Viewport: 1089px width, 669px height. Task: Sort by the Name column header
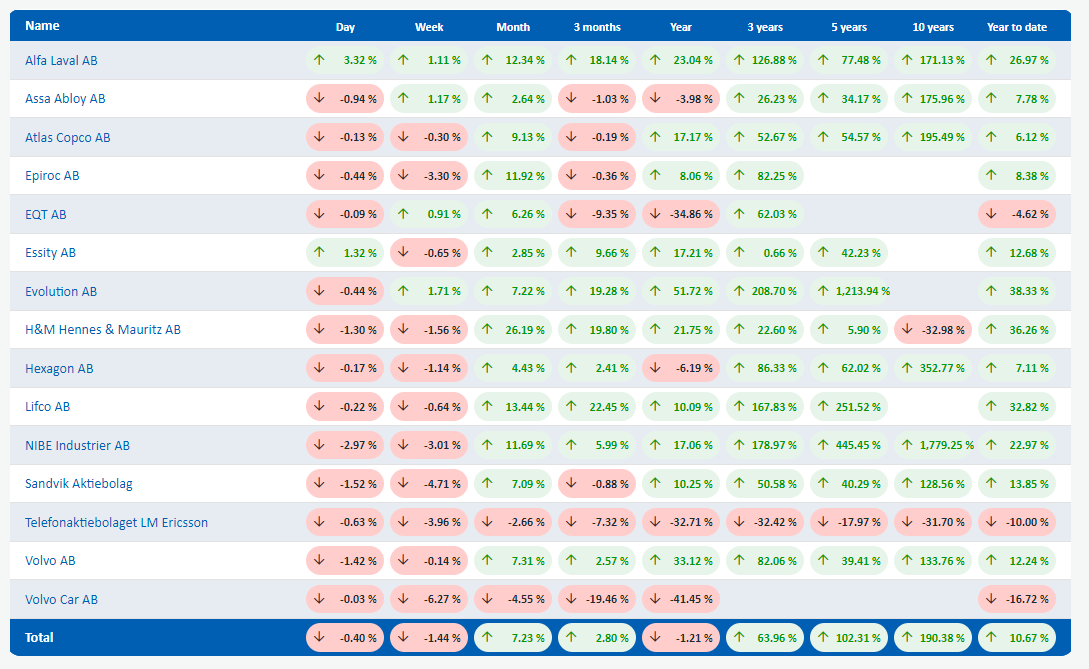pos(42,26)
